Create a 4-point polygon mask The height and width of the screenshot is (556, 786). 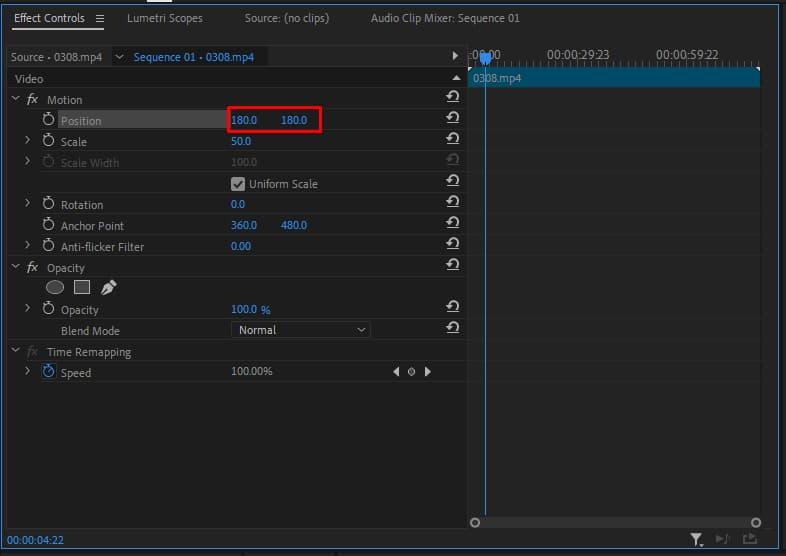82,288
